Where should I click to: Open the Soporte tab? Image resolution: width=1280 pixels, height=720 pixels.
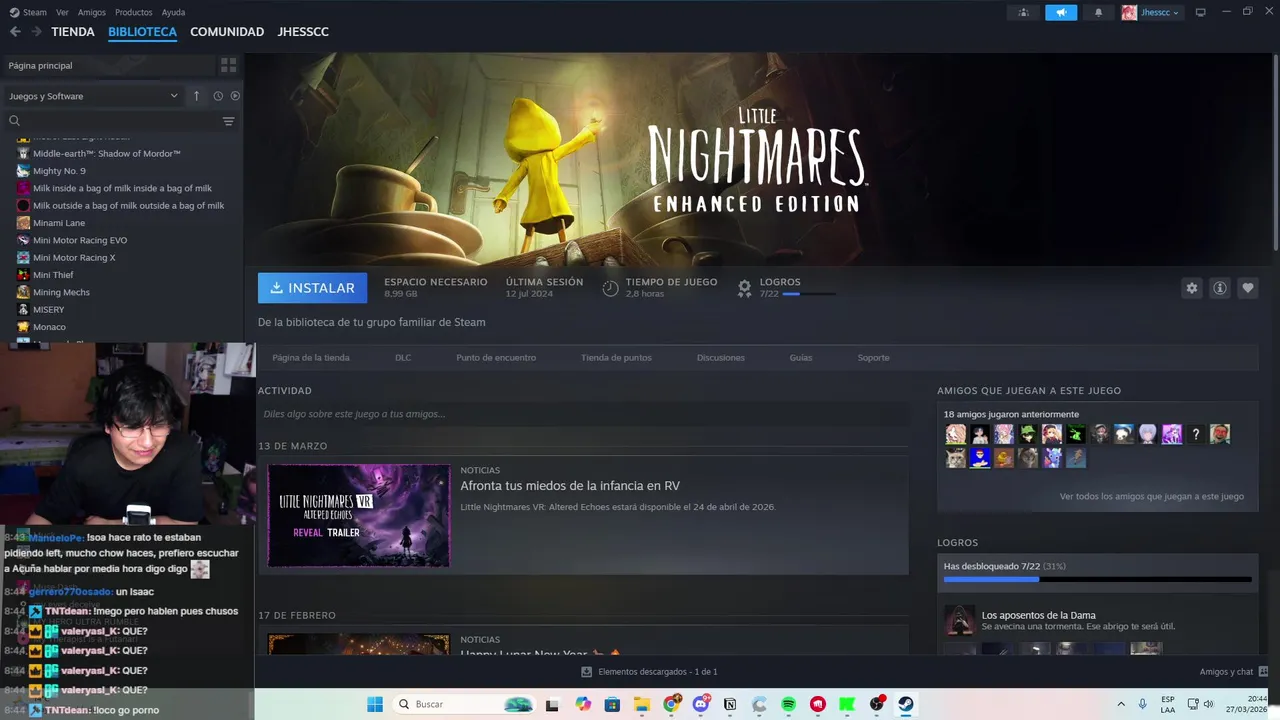(x=873, y=357)
